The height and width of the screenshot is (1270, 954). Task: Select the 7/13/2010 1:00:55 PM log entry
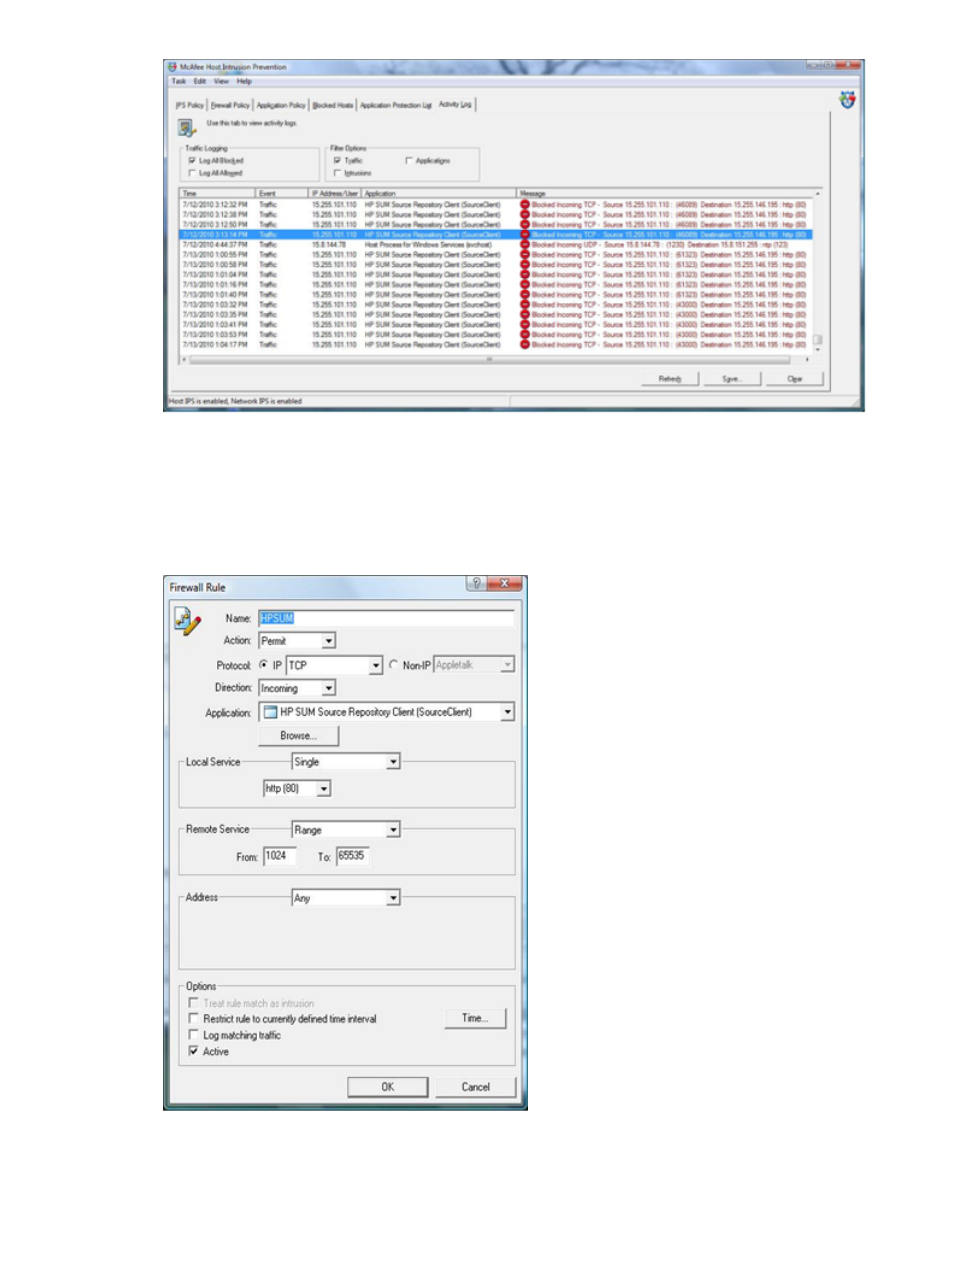(496, 254)
